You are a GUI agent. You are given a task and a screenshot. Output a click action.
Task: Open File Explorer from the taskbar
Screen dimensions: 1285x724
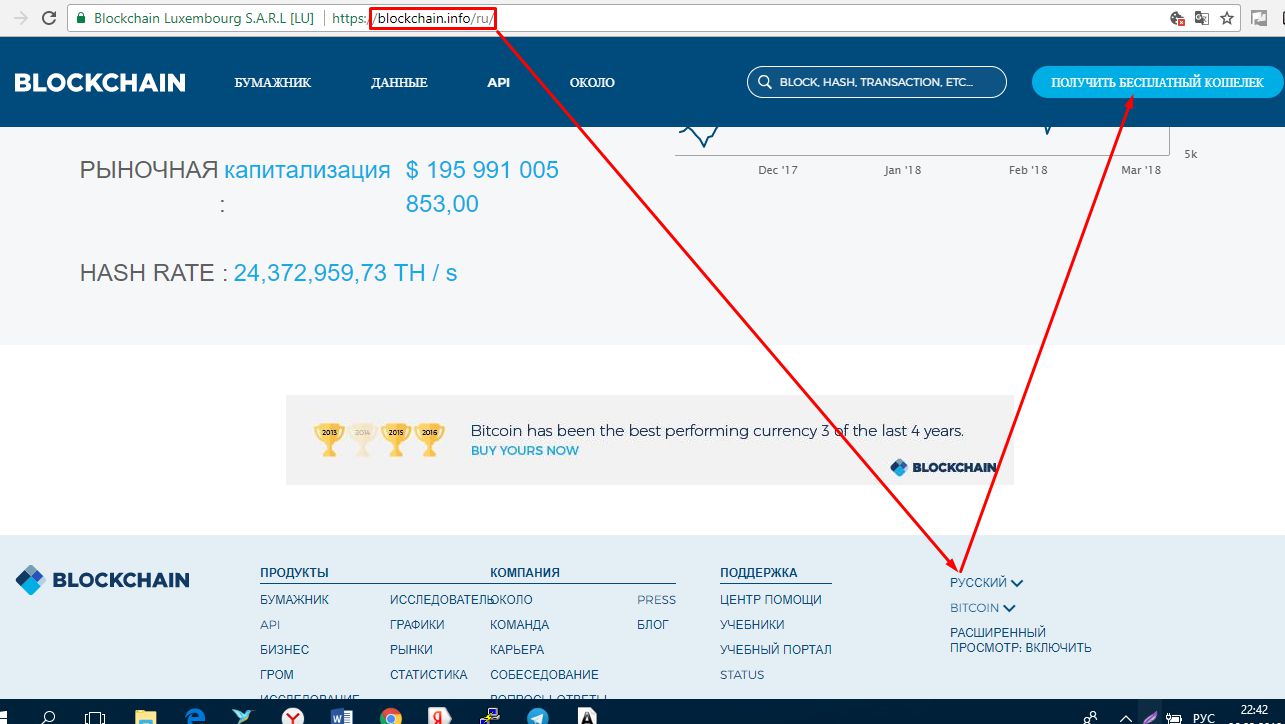pos(146,716)
